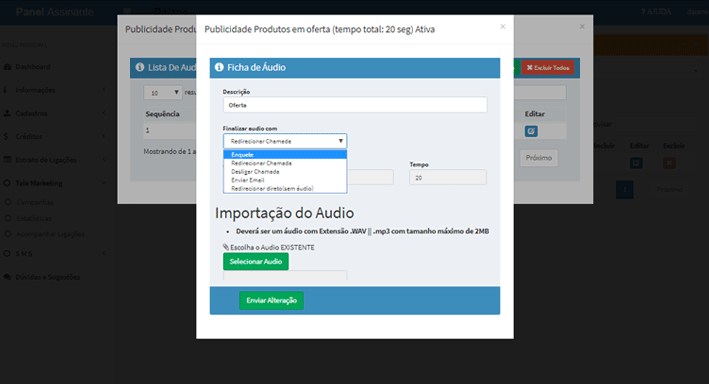The image size is (709, 384).
Task: Click the Selecionar Audio button
Action: pos(255,261)
